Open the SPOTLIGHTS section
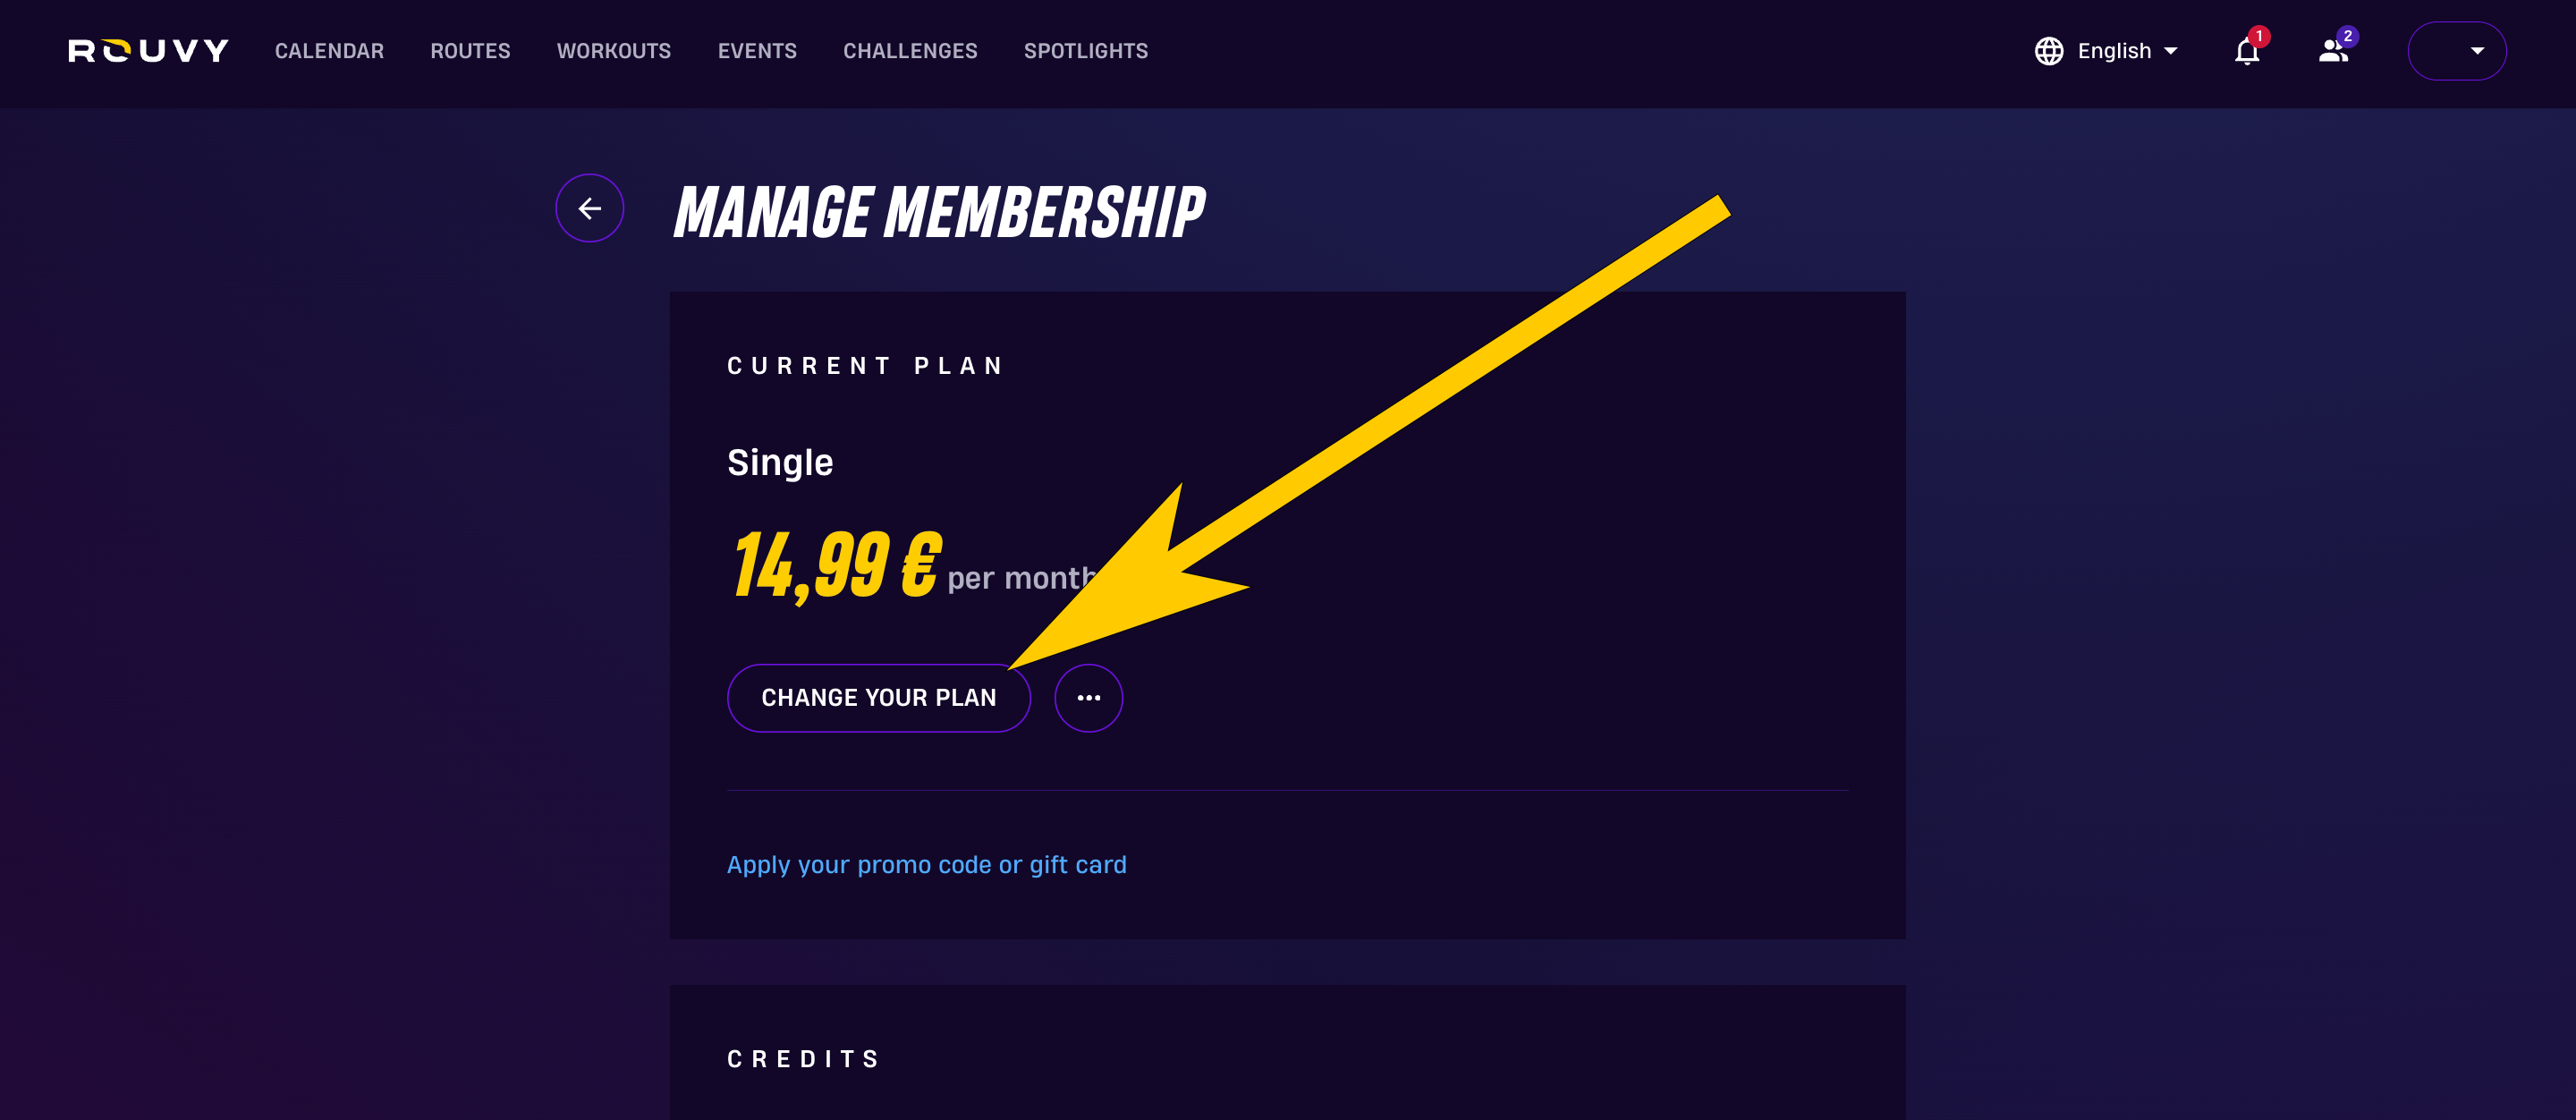The width and height of the screenshot is (2576, 1120). [1086, 51]
